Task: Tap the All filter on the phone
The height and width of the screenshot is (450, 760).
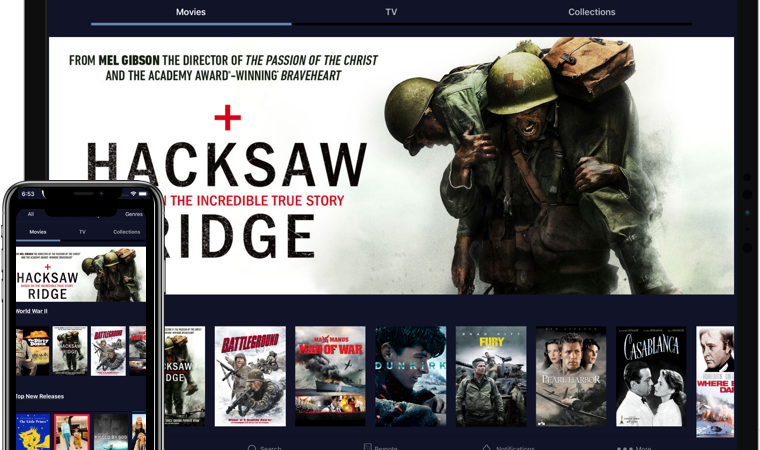Action: (x=31, y=214)
